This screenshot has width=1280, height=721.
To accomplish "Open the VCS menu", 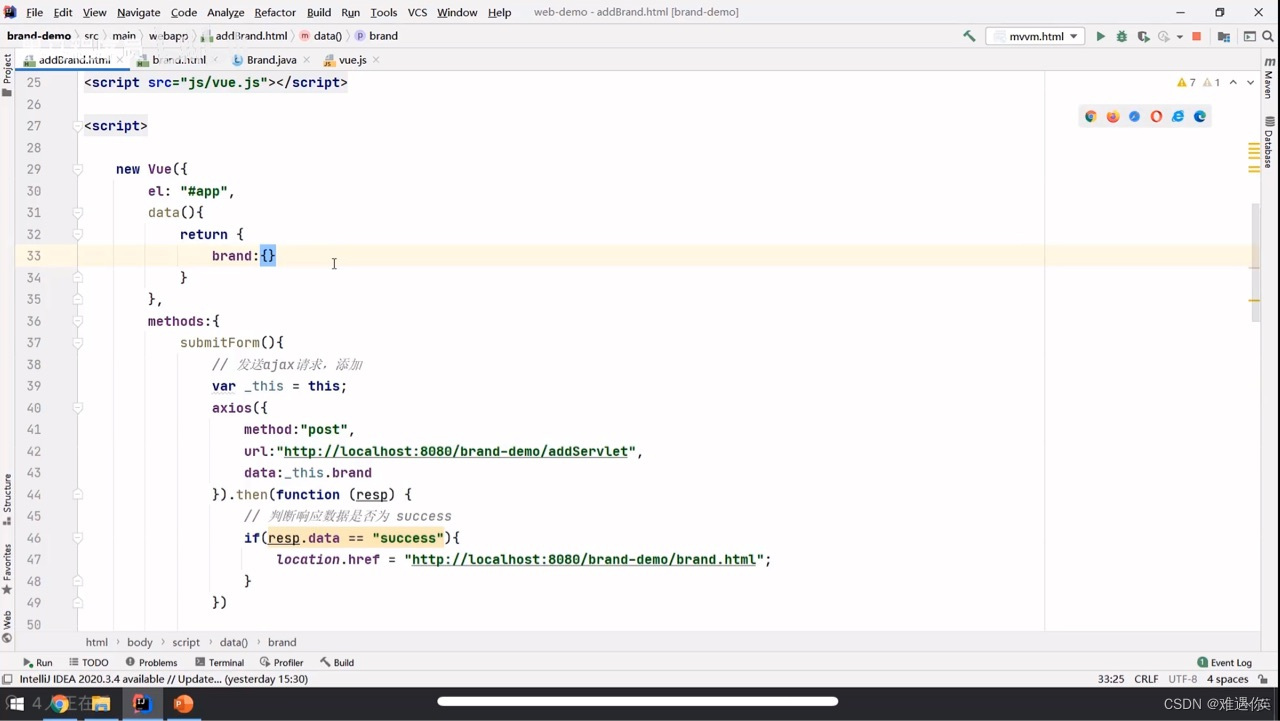I will coord(417,12).
